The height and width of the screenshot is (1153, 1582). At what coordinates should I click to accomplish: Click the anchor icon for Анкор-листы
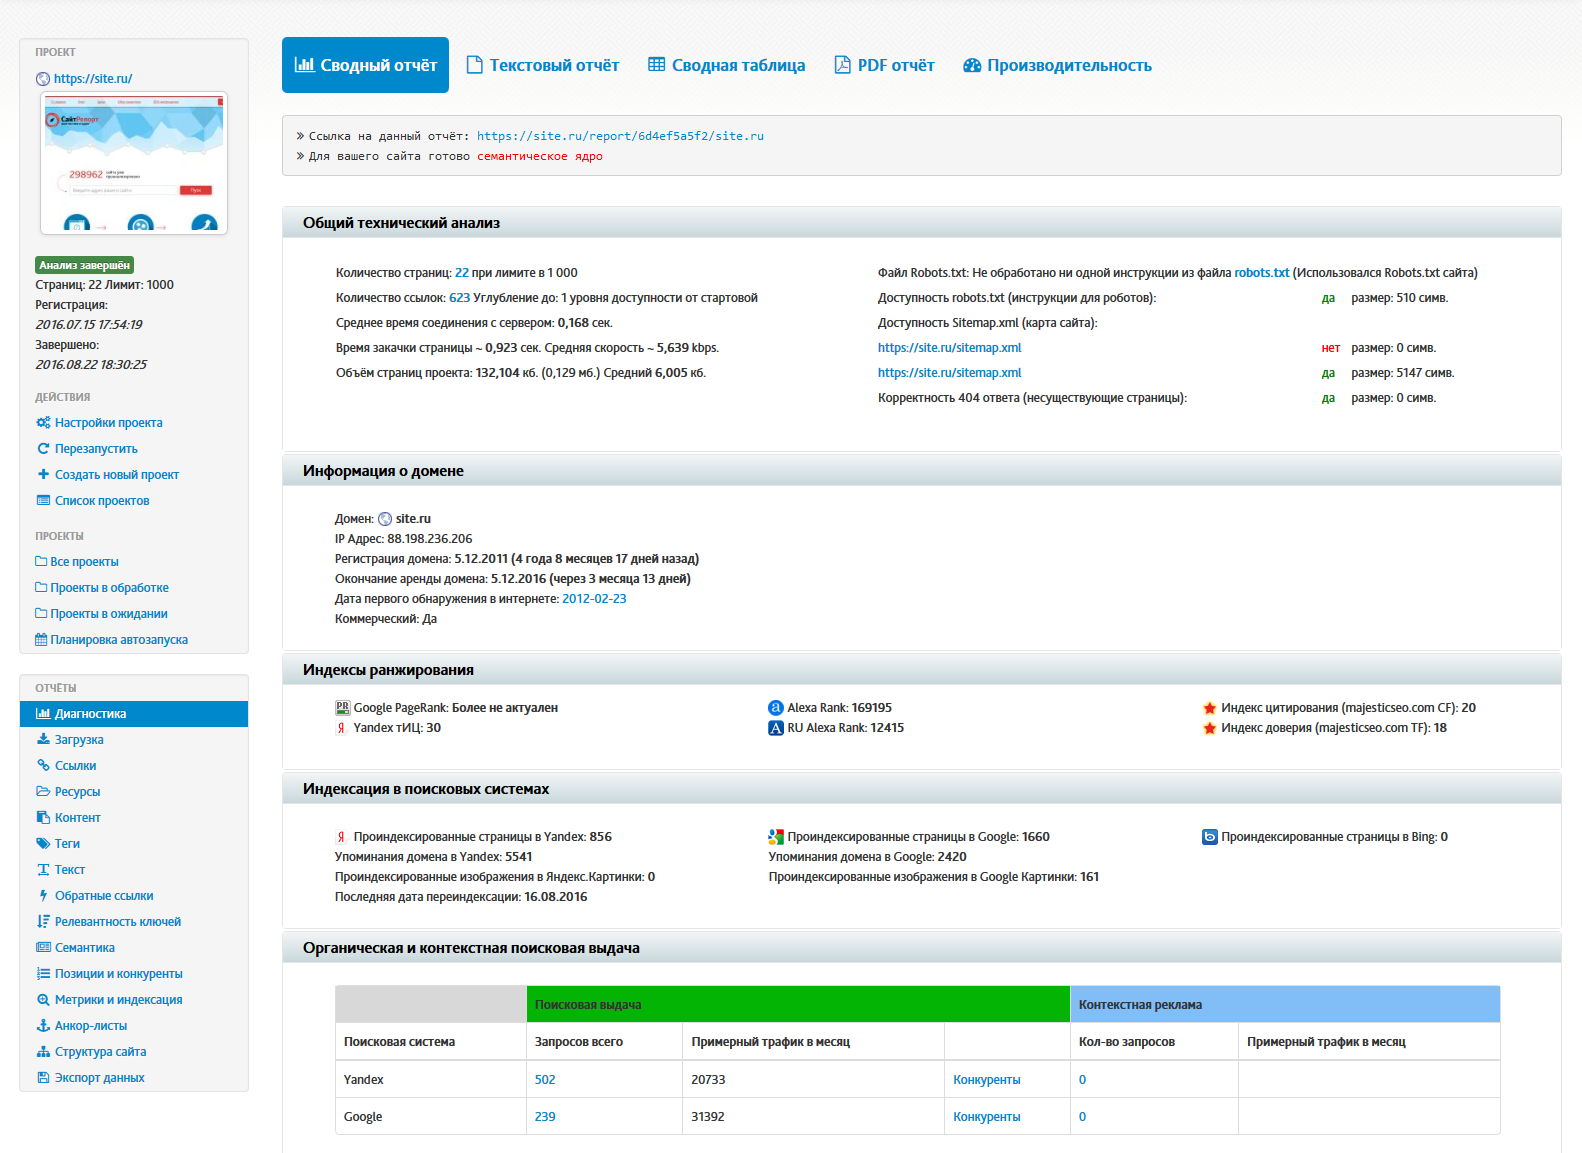point(43,1026)
